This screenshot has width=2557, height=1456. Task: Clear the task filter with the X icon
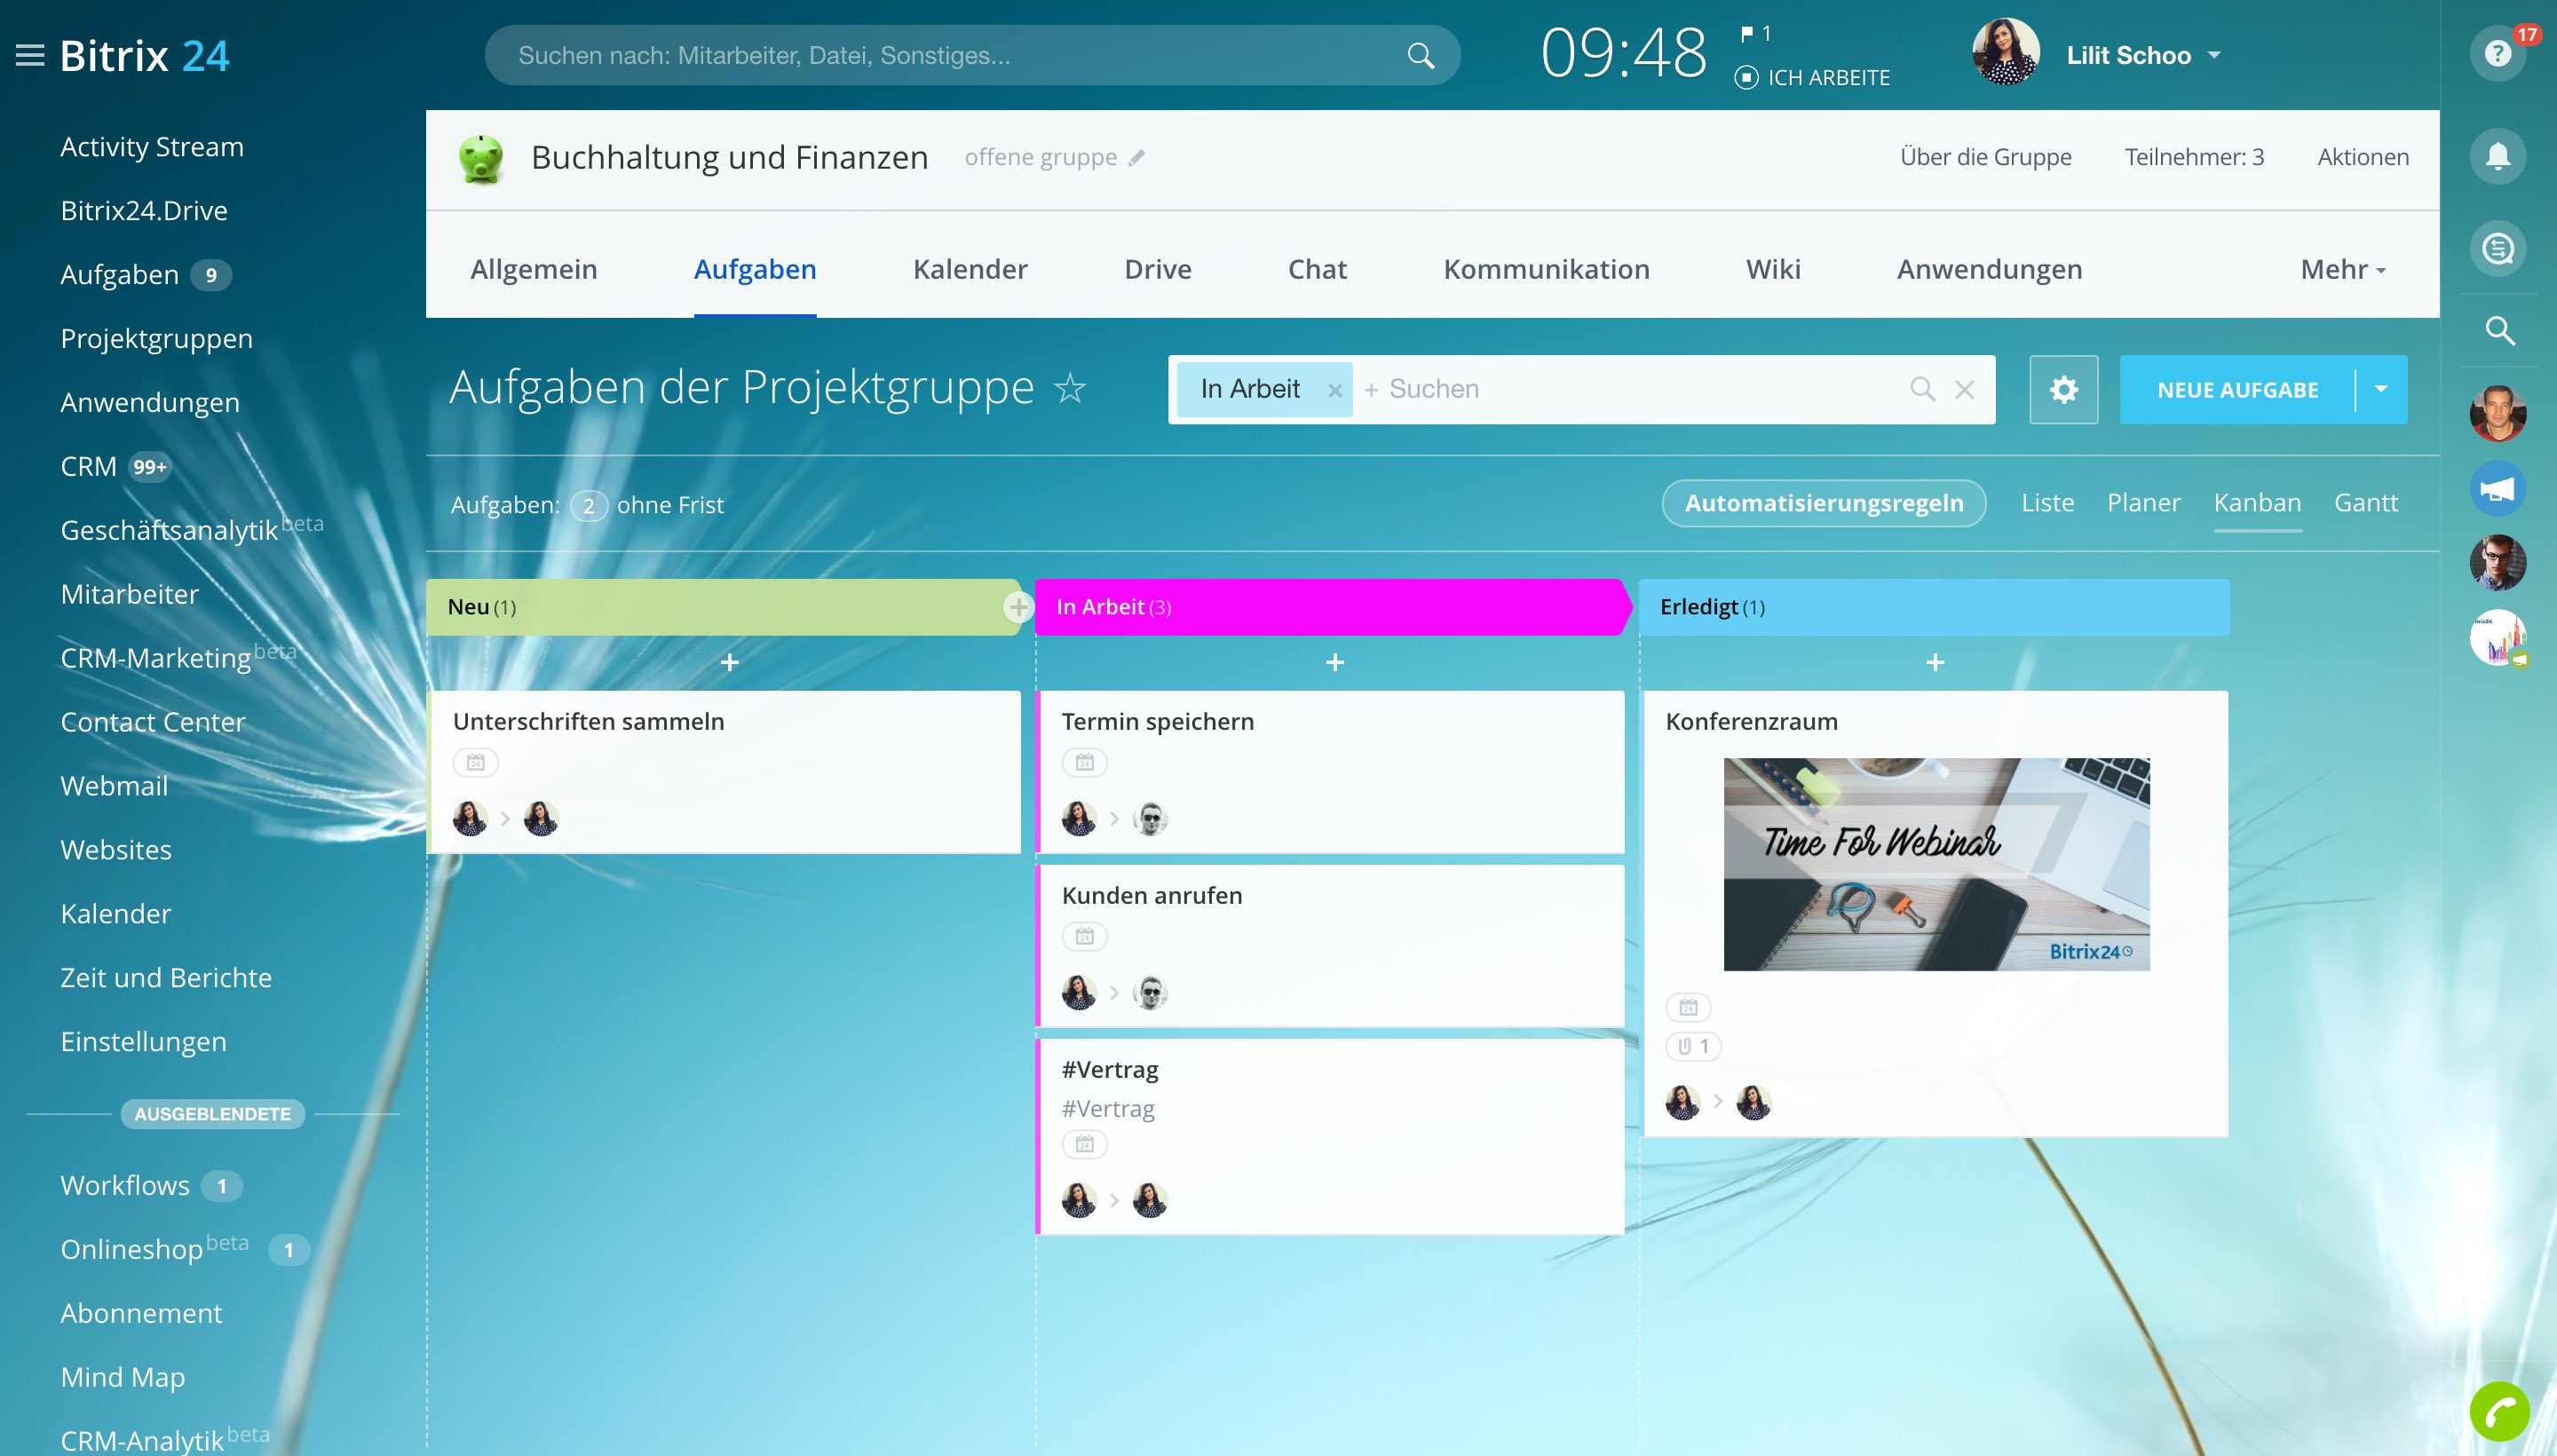coord(1964,390)
